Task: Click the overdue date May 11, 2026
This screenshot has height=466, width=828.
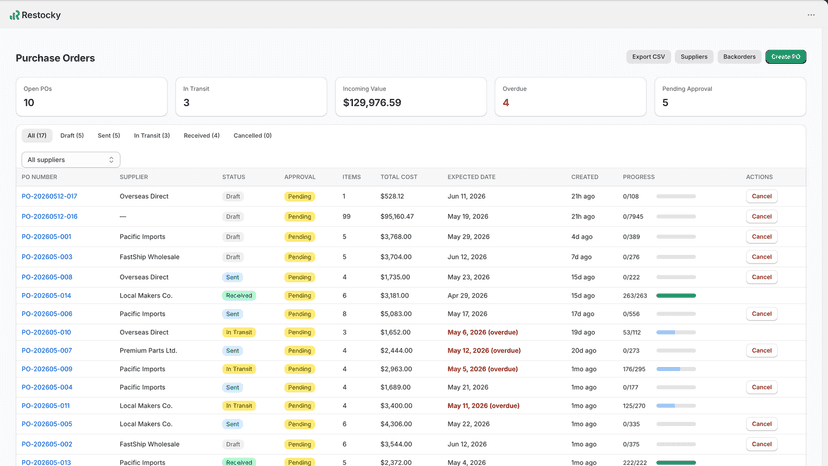Action: [483, 406]
